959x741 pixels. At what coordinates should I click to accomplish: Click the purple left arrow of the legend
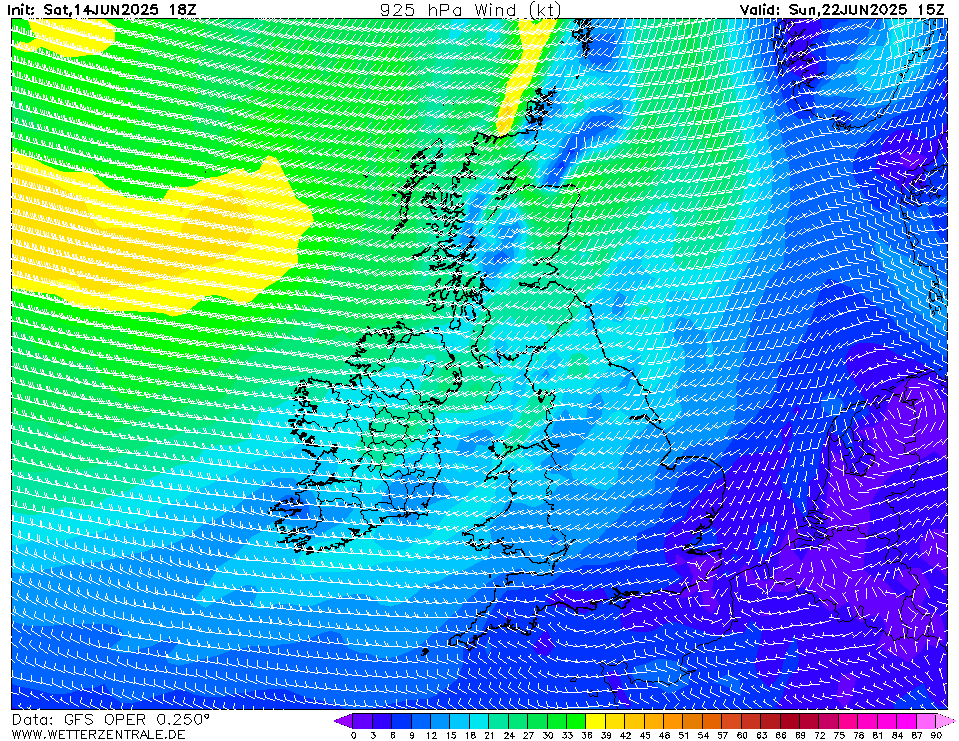(343, 721)
